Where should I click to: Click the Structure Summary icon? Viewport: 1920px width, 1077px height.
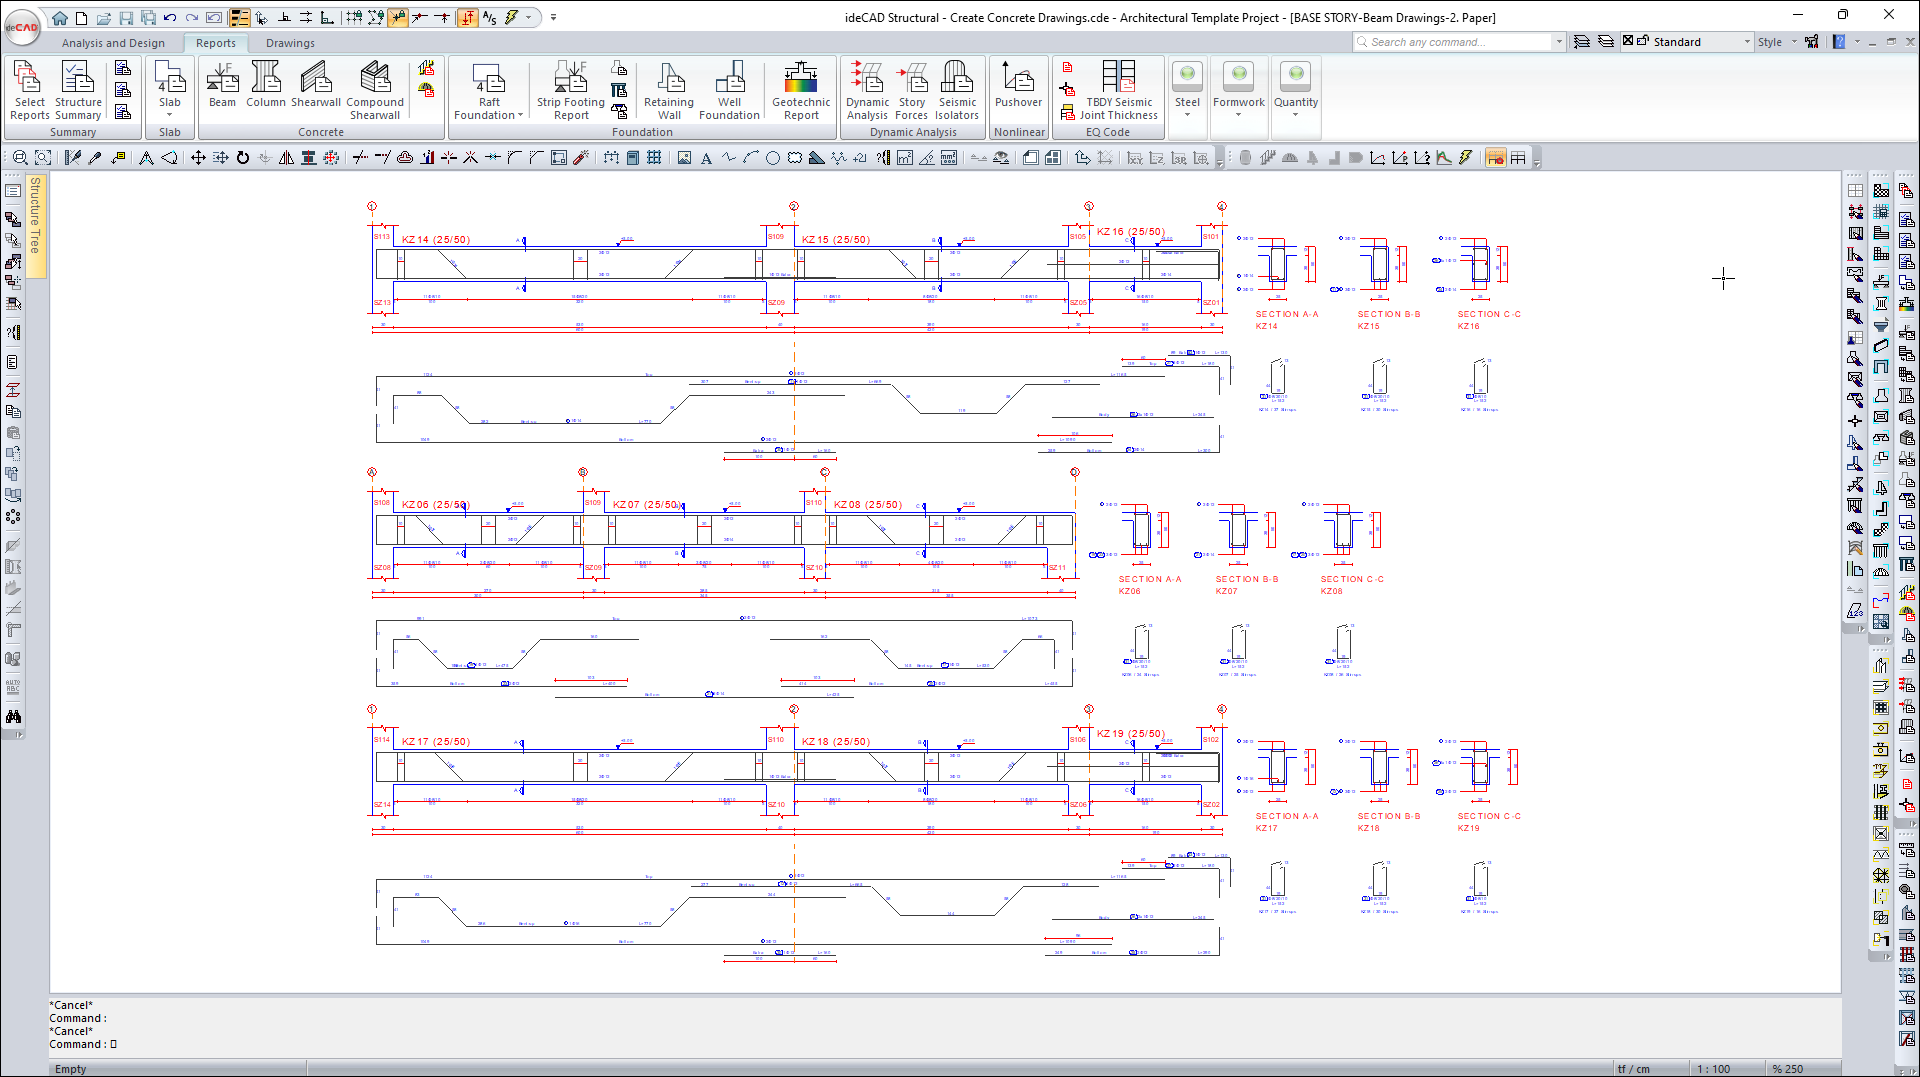pos(78,90)
